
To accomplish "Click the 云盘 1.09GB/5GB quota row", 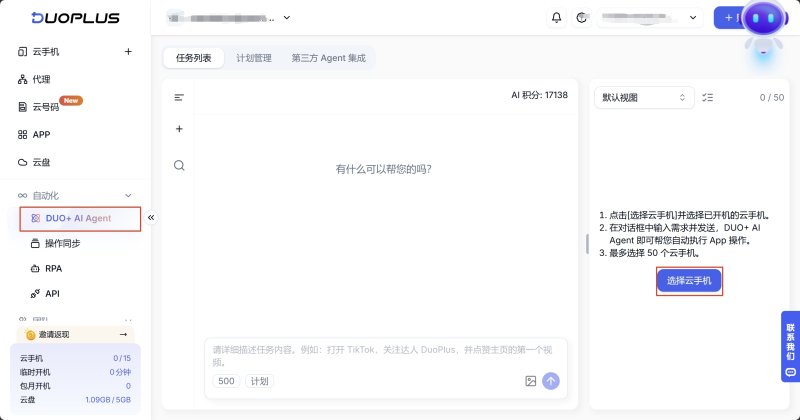I will (x=76, y=400).
